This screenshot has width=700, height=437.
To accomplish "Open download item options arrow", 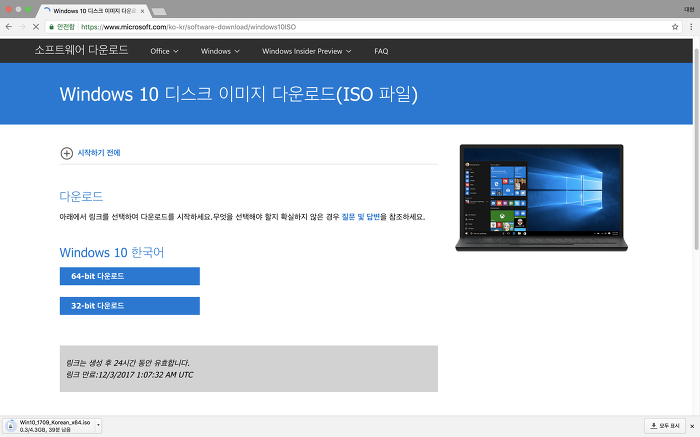I will [98, 426].
